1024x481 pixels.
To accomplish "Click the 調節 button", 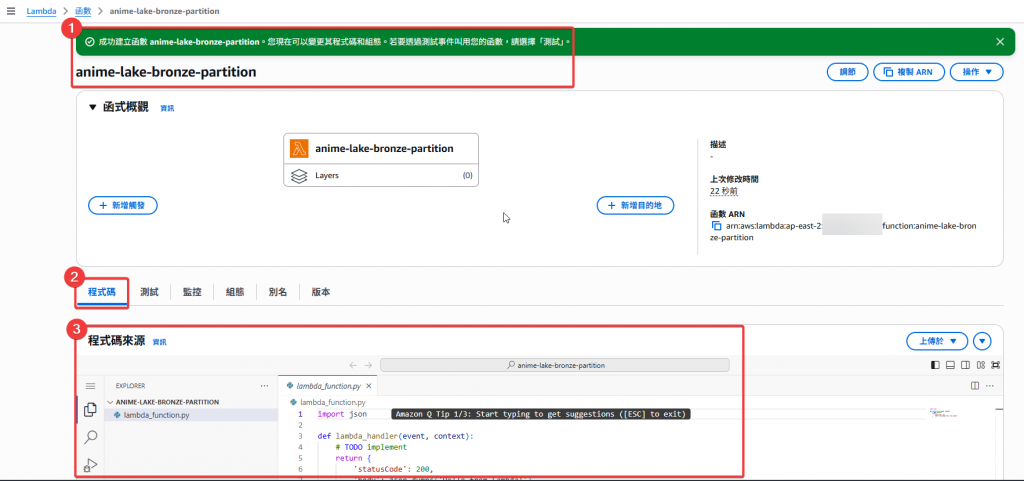I will [847, 72].
